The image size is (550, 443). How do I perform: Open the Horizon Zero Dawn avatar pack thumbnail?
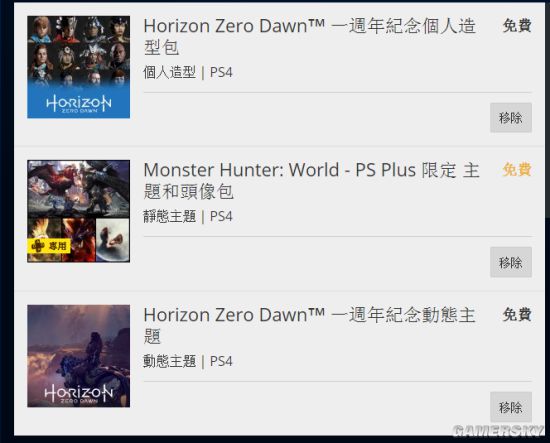pyautogui.click(x=79, y=67)
